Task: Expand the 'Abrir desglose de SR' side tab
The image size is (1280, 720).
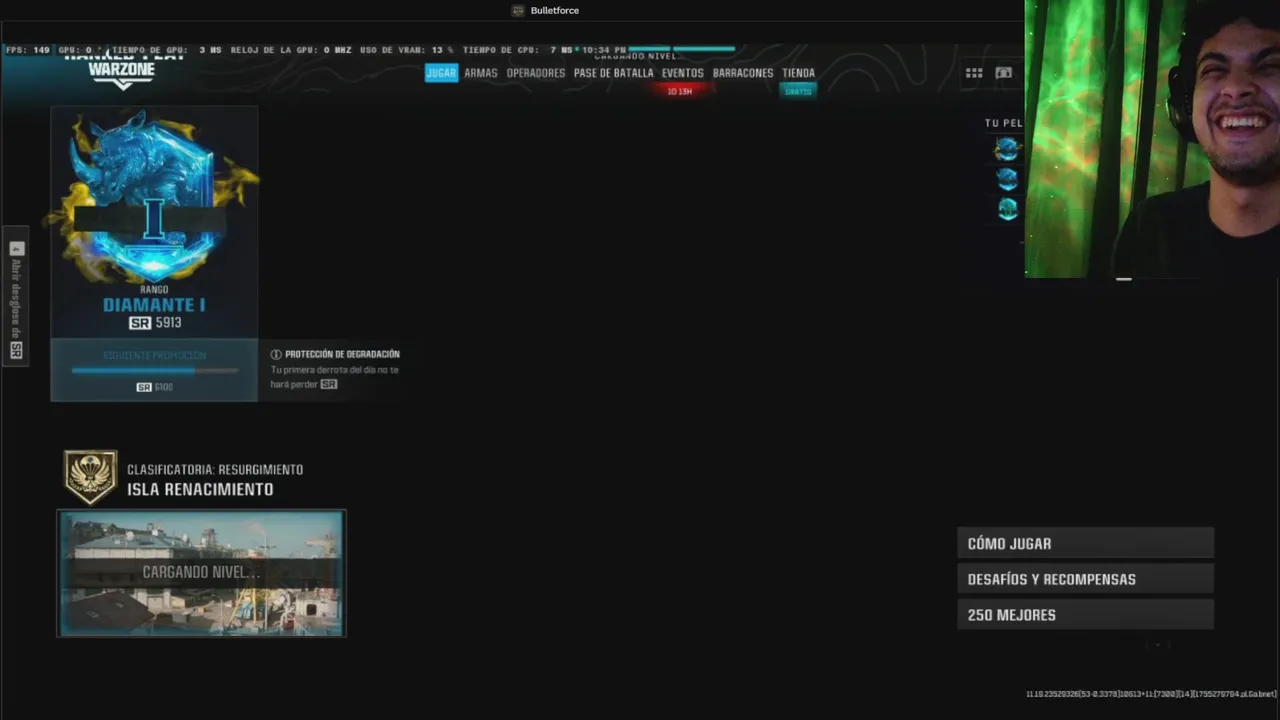Action: [x=16, y=297]
